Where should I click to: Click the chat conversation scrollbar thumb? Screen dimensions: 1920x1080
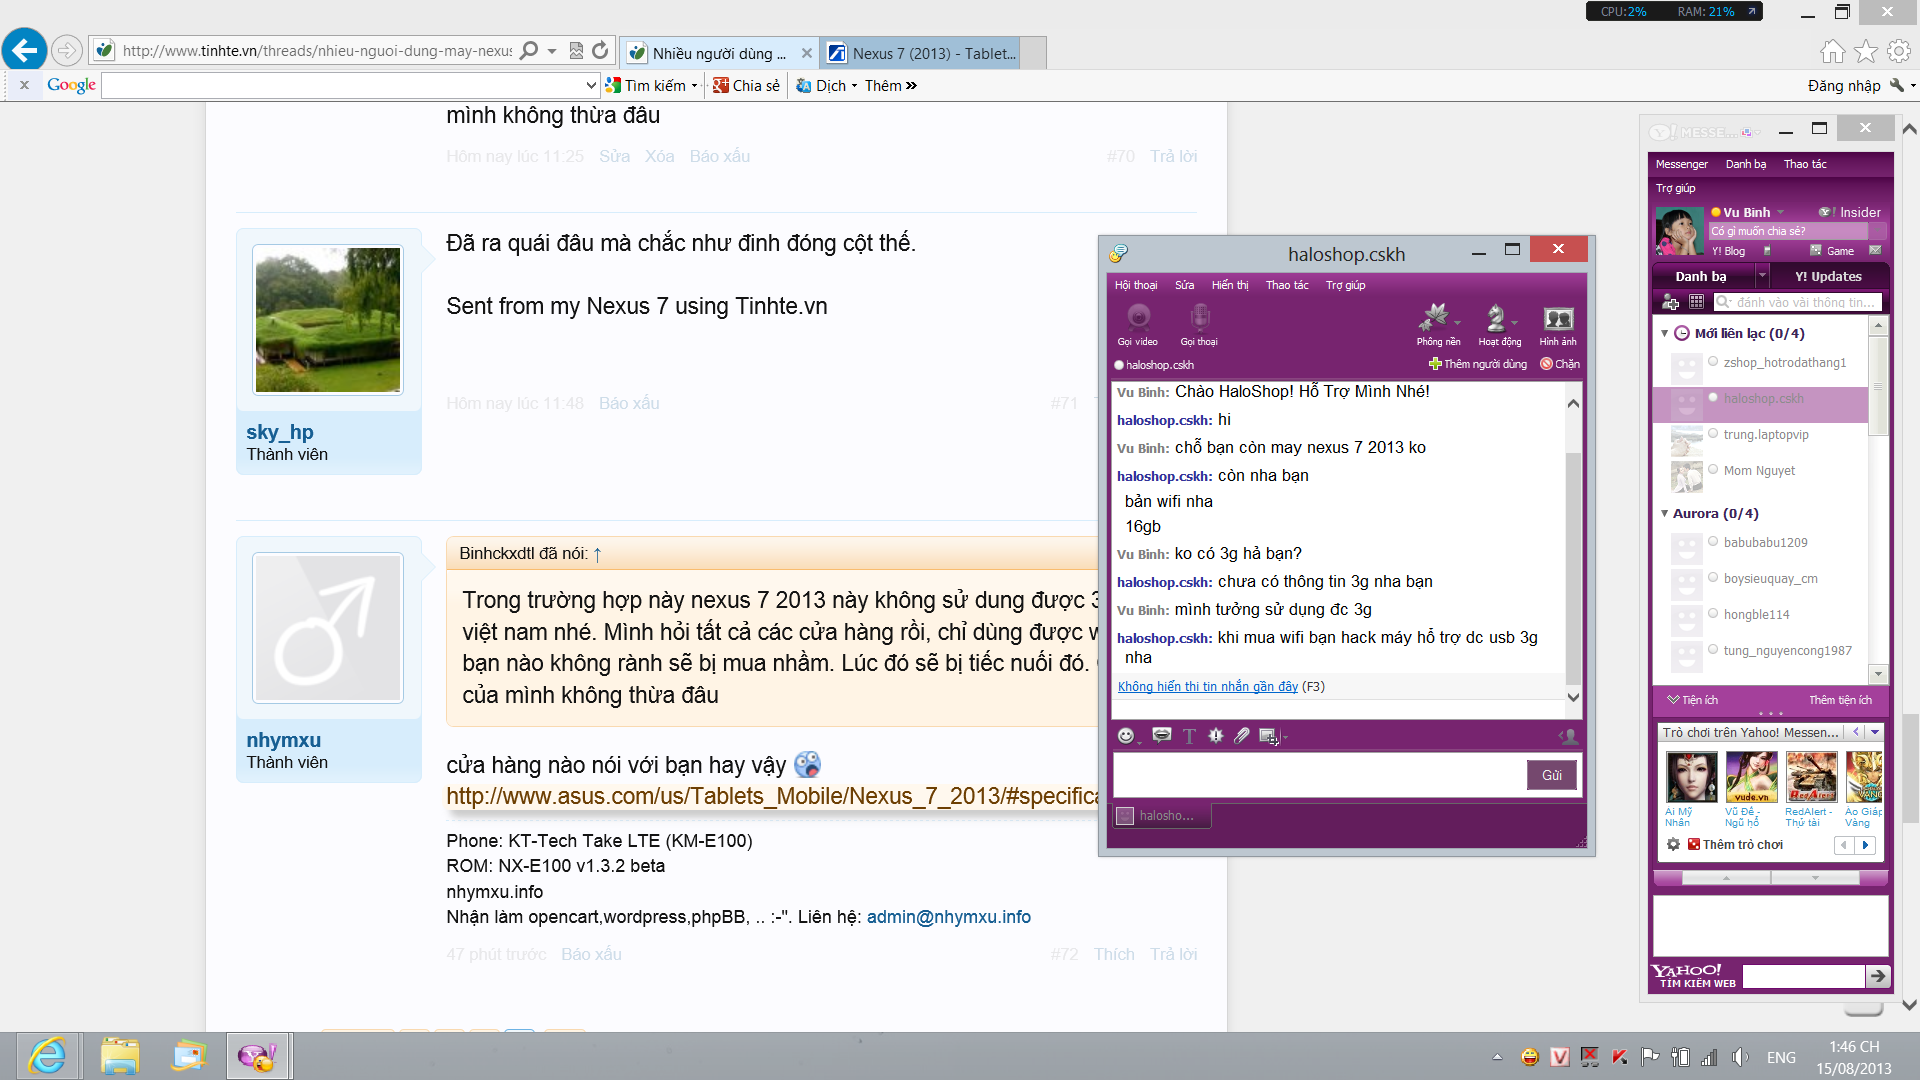tap(1573, 568)
